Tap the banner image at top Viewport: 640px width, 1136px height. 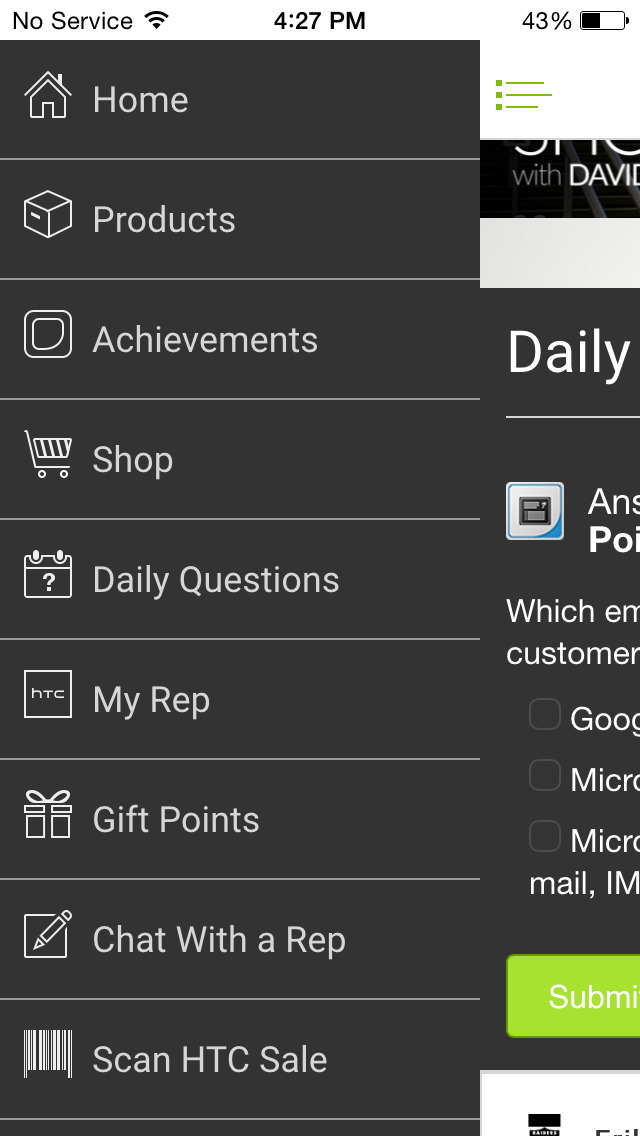click(560, 212)
